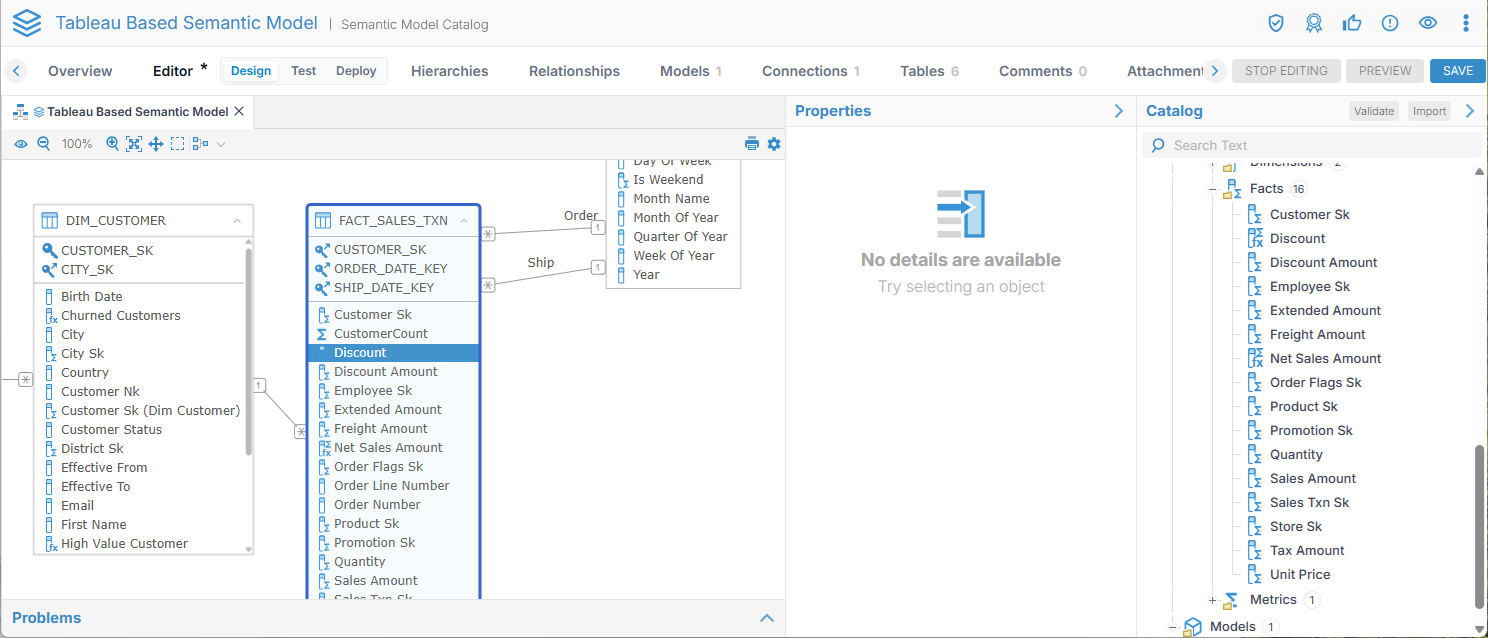Print the diagram using printer icon

752,144
